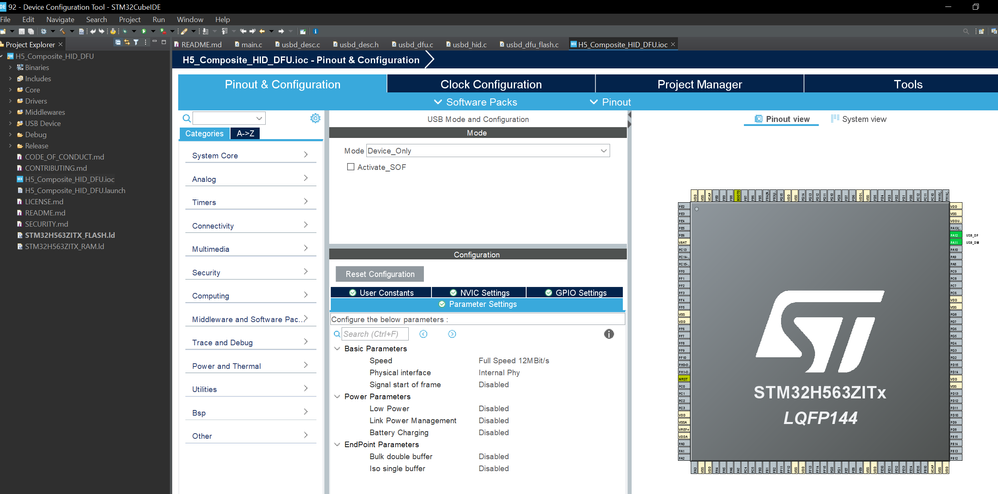Toggle the Activate_SOF checkbox
The width and height of the screenshot is (998, 494).
350,167
